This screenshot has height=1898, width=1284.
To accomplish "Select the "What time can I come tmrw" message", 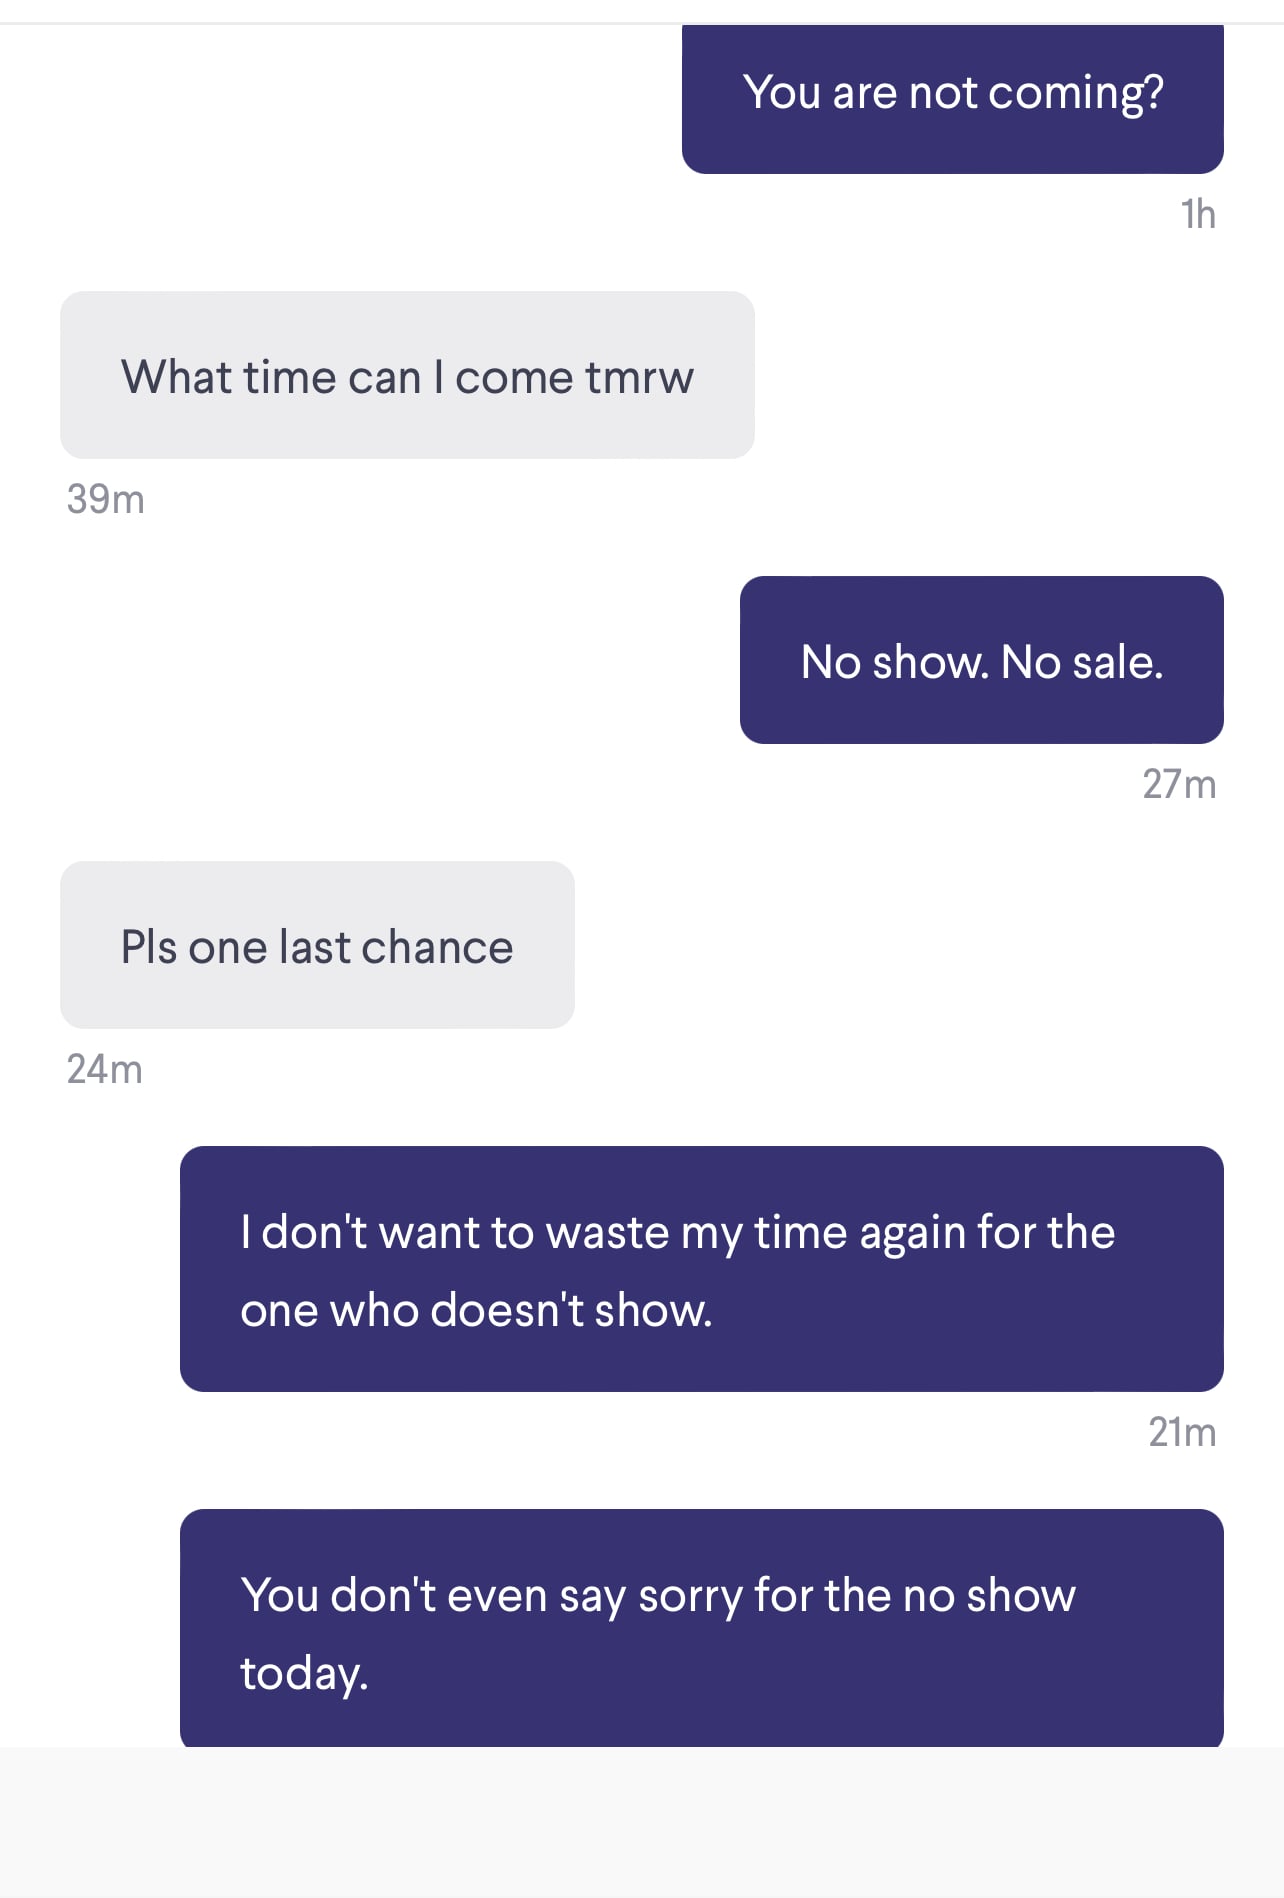I will pyautogui.click(x=407, y=375).
